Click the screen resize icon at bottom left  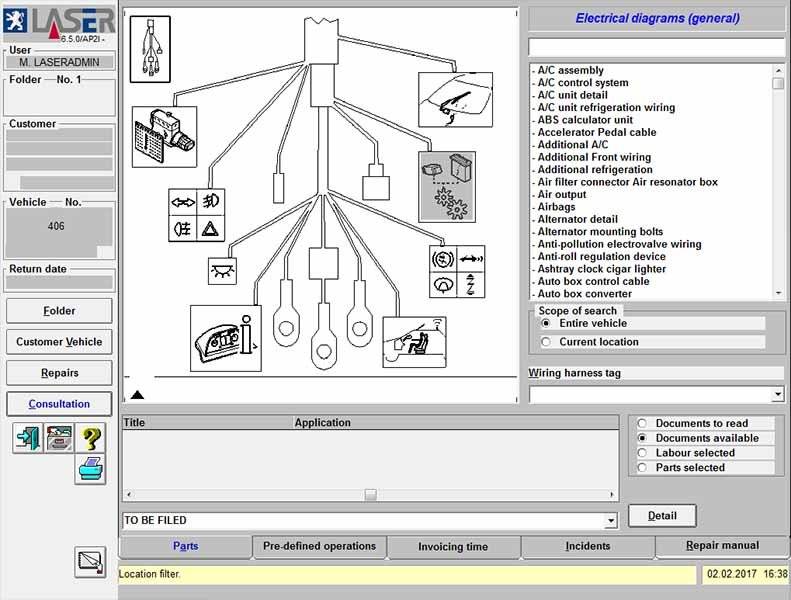pos(90,562)
